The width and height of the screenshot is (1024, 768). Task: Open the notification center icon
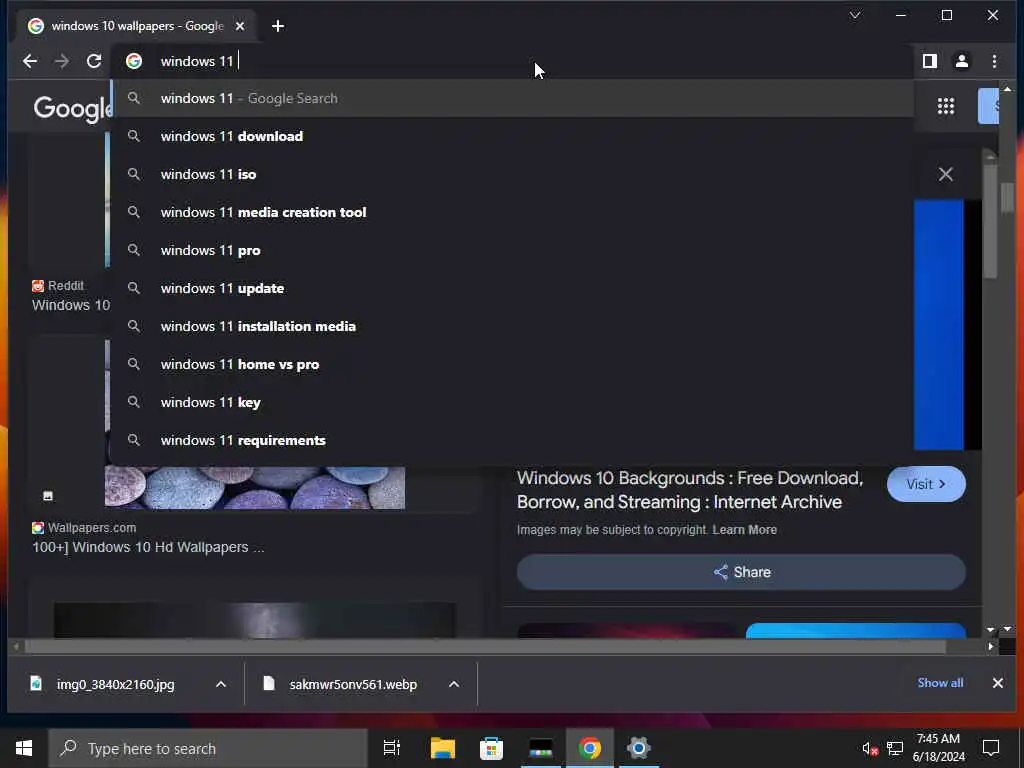tap(991, 748)
